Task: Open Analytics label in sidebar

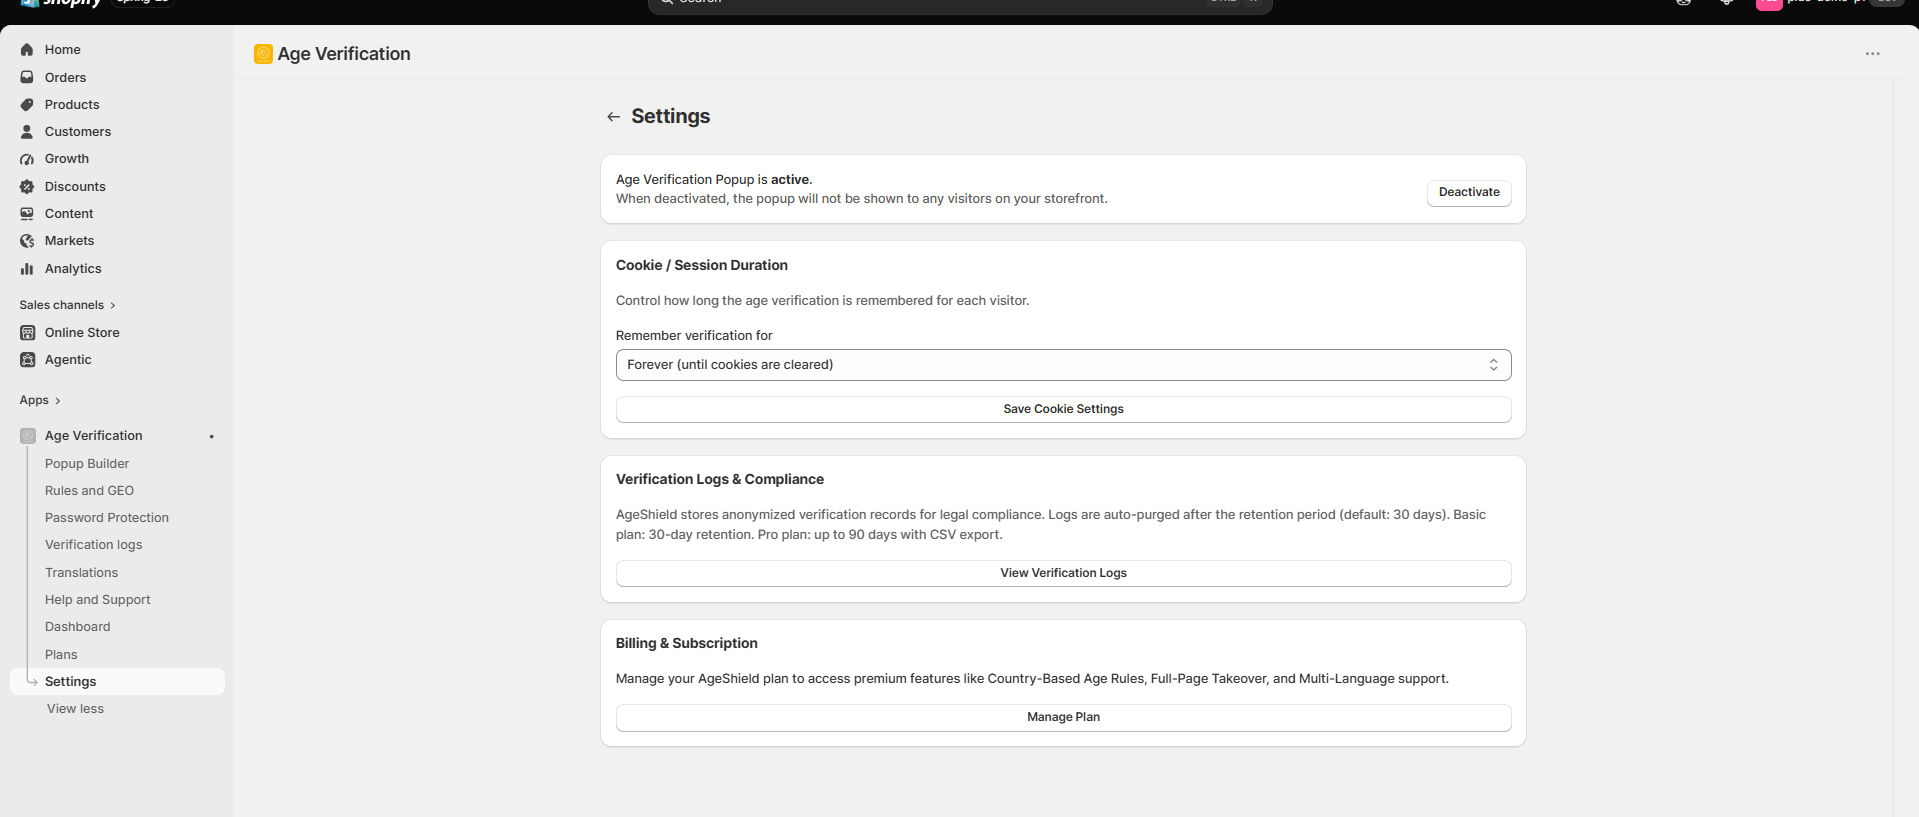Action: pos(73,268)
